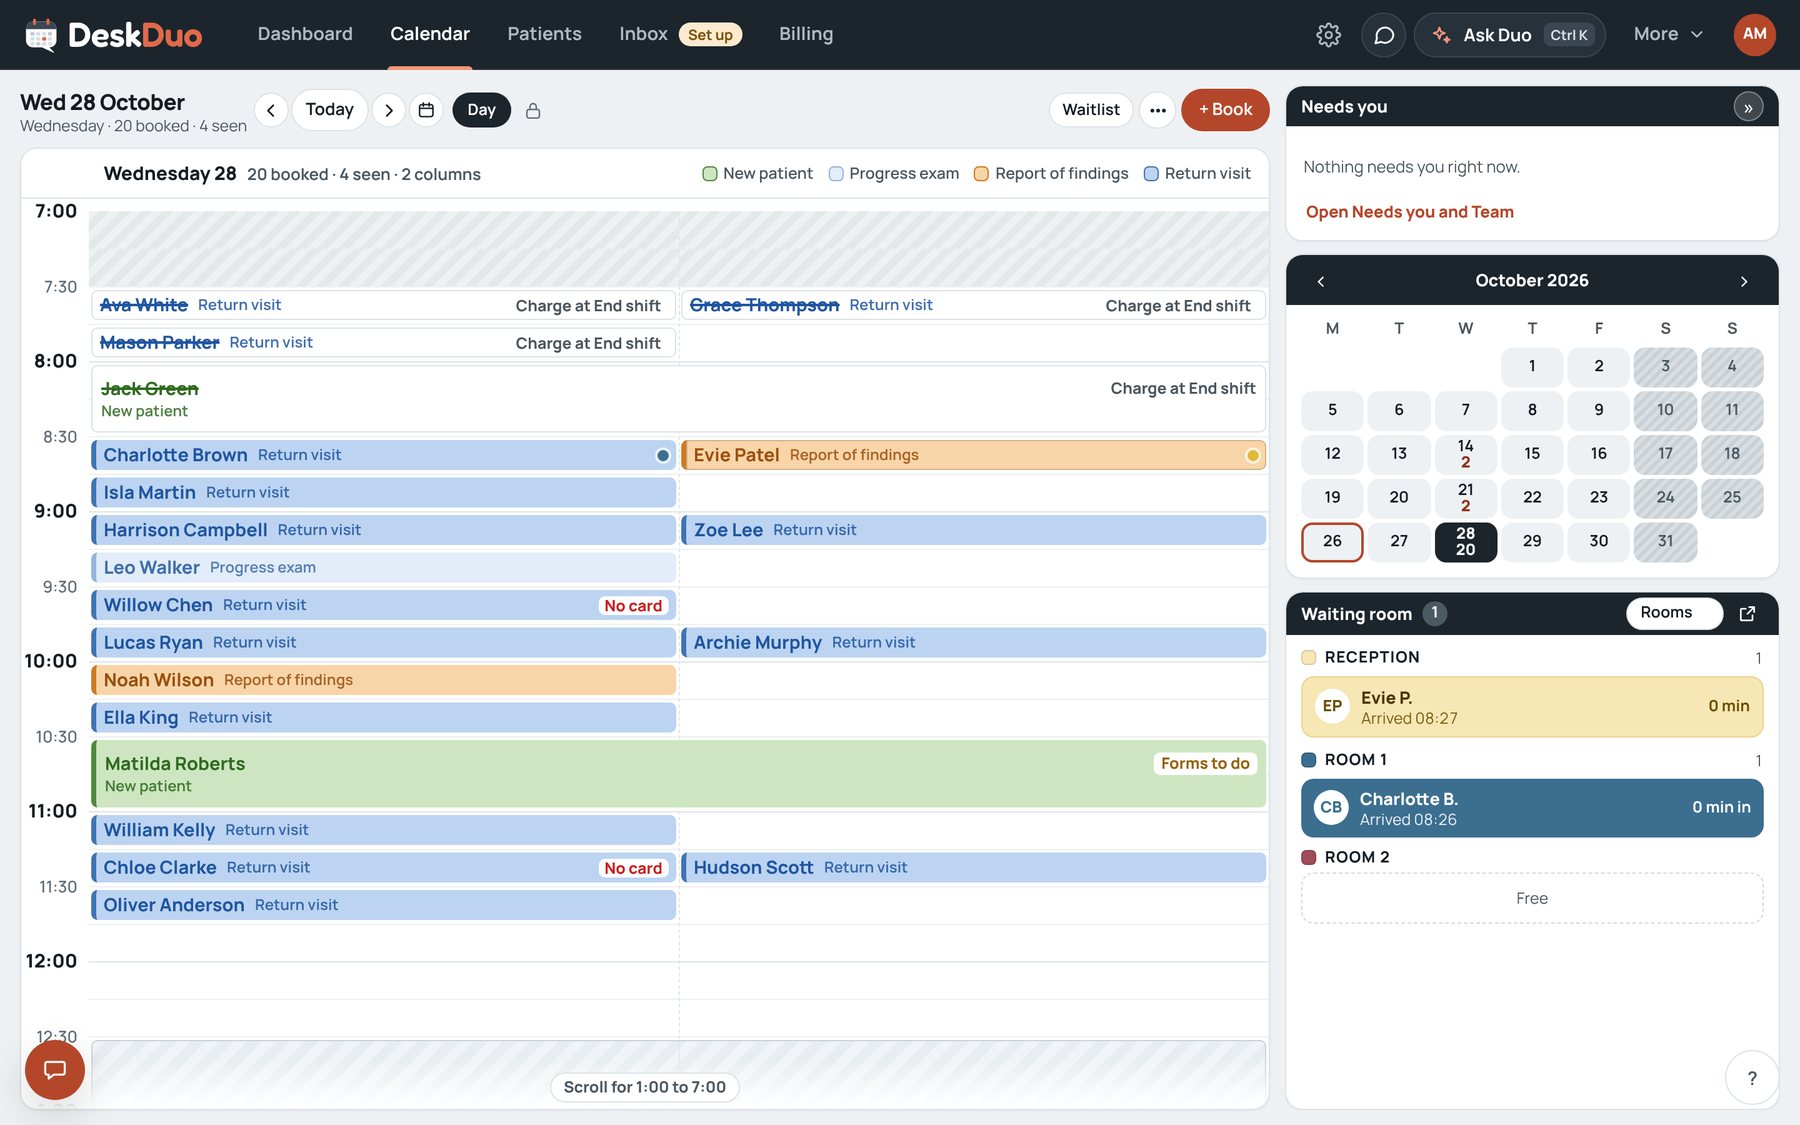Viewport: 1800px width, 1125px height.
Task: Open Noah Wilson report of findings appointment
Action: click(384, 680)
